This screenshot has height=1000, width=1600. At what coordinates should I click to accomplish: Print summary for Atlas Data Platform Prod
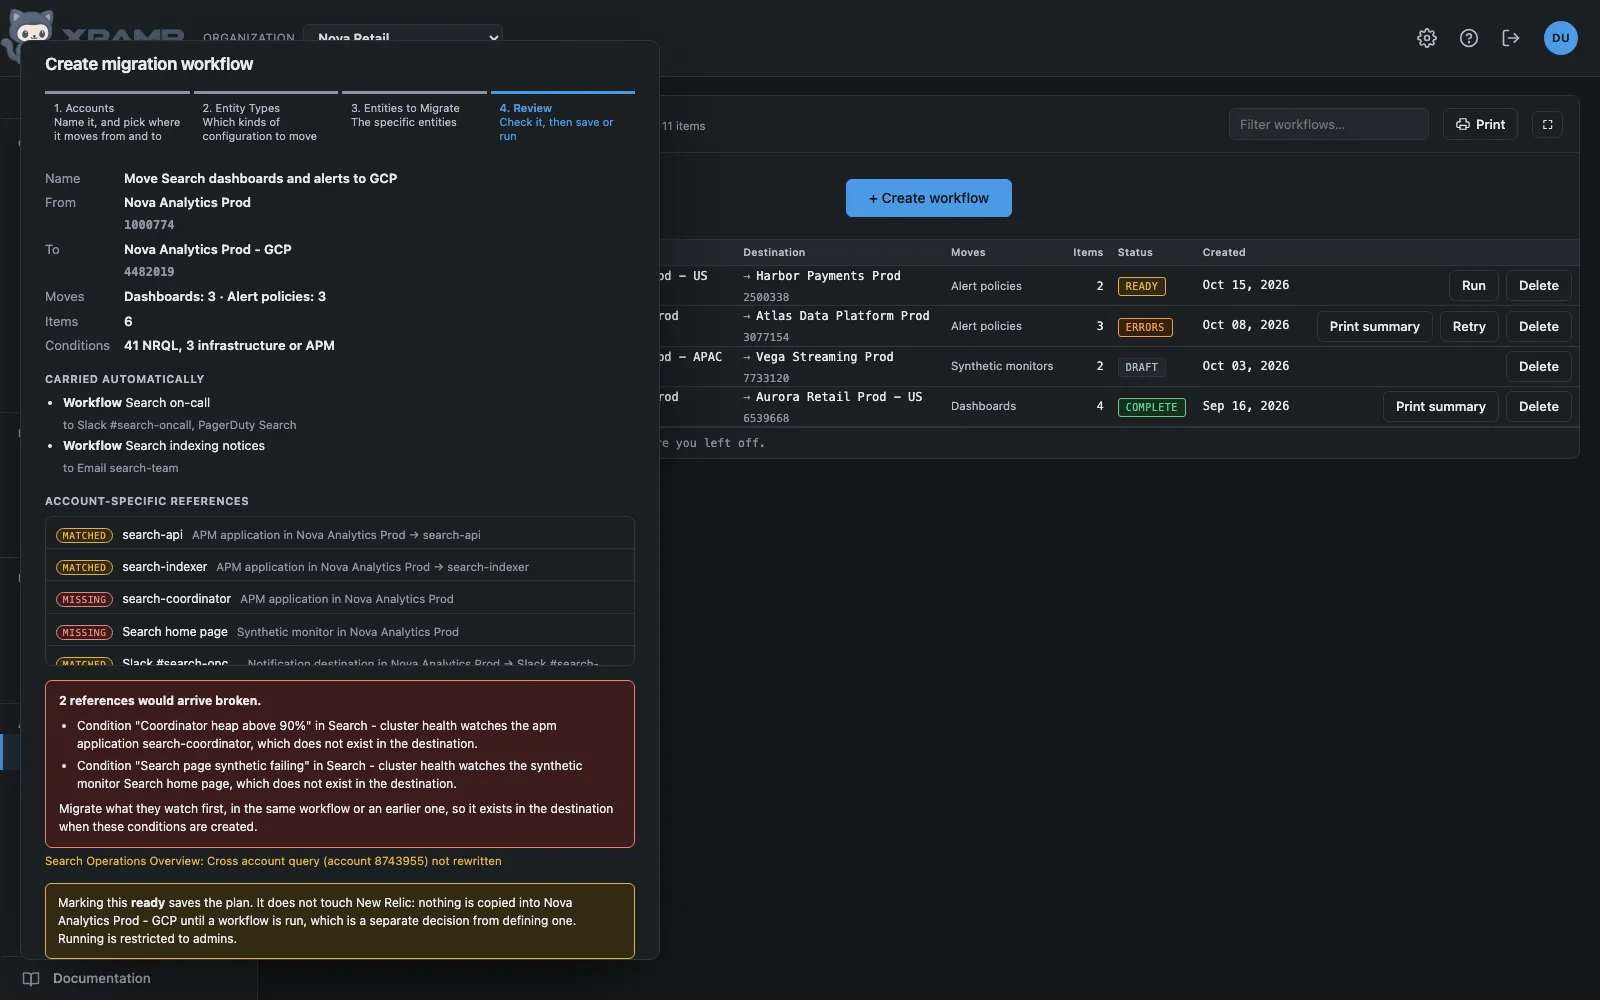pos(1375,326)
